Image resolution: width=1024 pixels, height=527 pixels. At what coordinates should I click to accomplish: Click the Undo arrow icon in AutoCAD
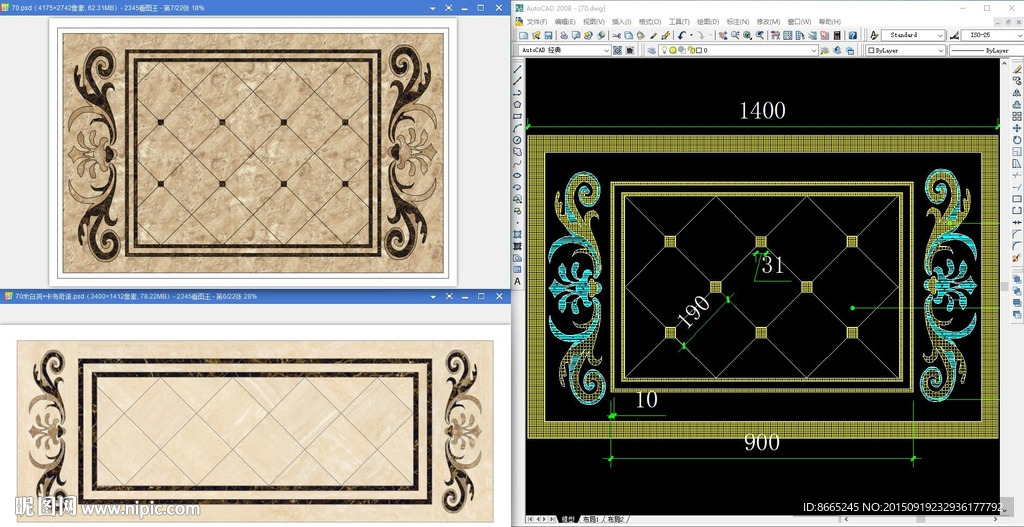681,35
